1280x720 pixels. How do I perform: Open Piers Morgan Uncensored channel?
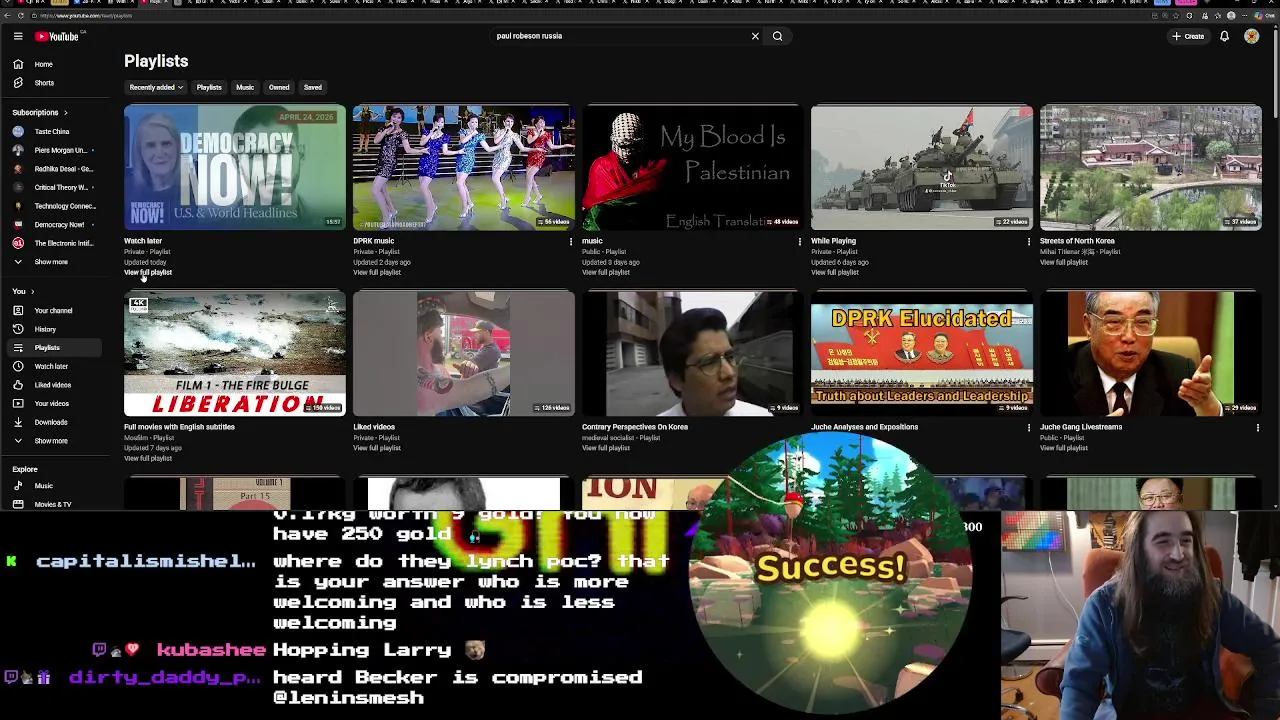point(52,150)
